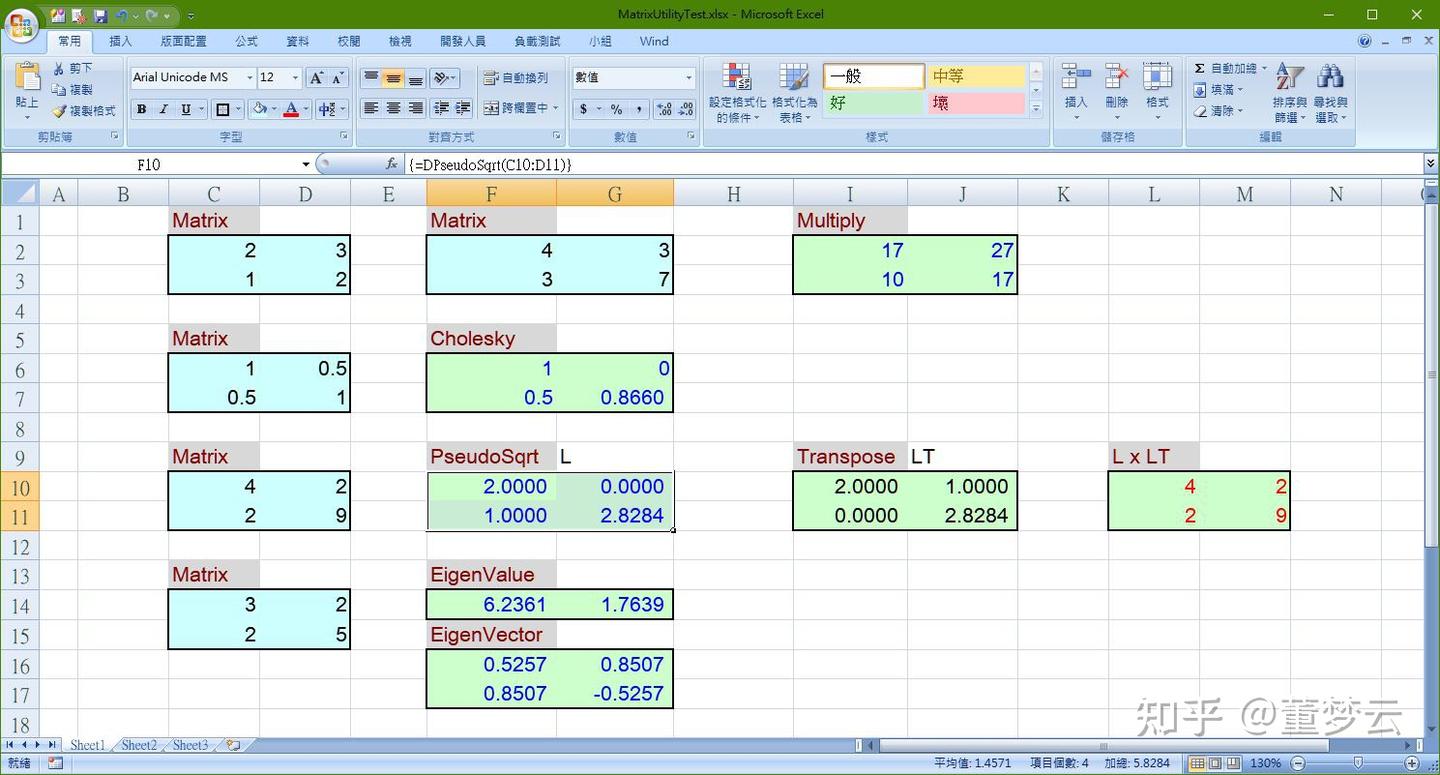This screenshot has width=1440, height=775.
Task: Open the Office Button menu
Action: (x=22, y=27)
